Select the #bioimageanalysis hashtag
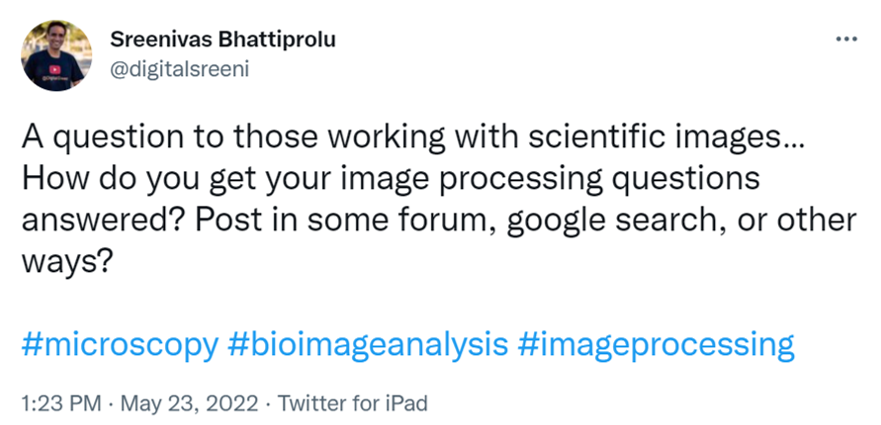 click(x=368, y=346)
